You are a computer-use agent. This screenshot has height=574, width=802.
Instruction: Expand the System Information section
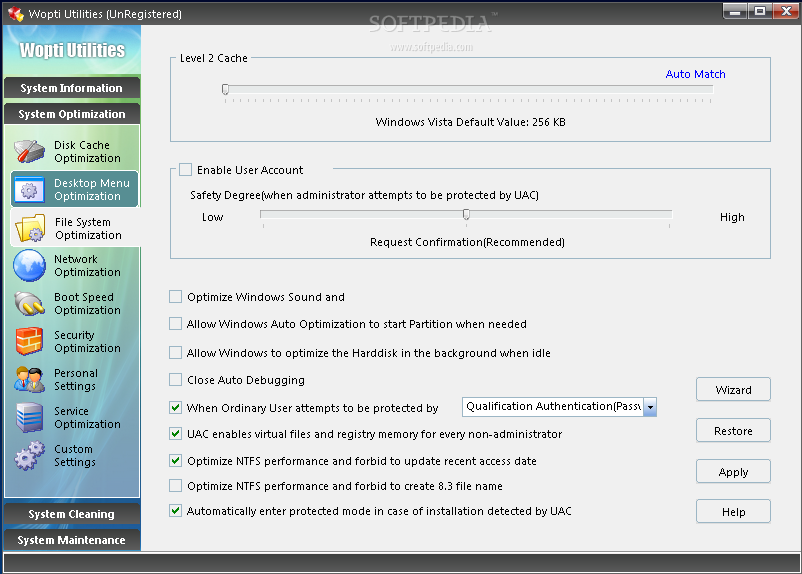point(72,88)
